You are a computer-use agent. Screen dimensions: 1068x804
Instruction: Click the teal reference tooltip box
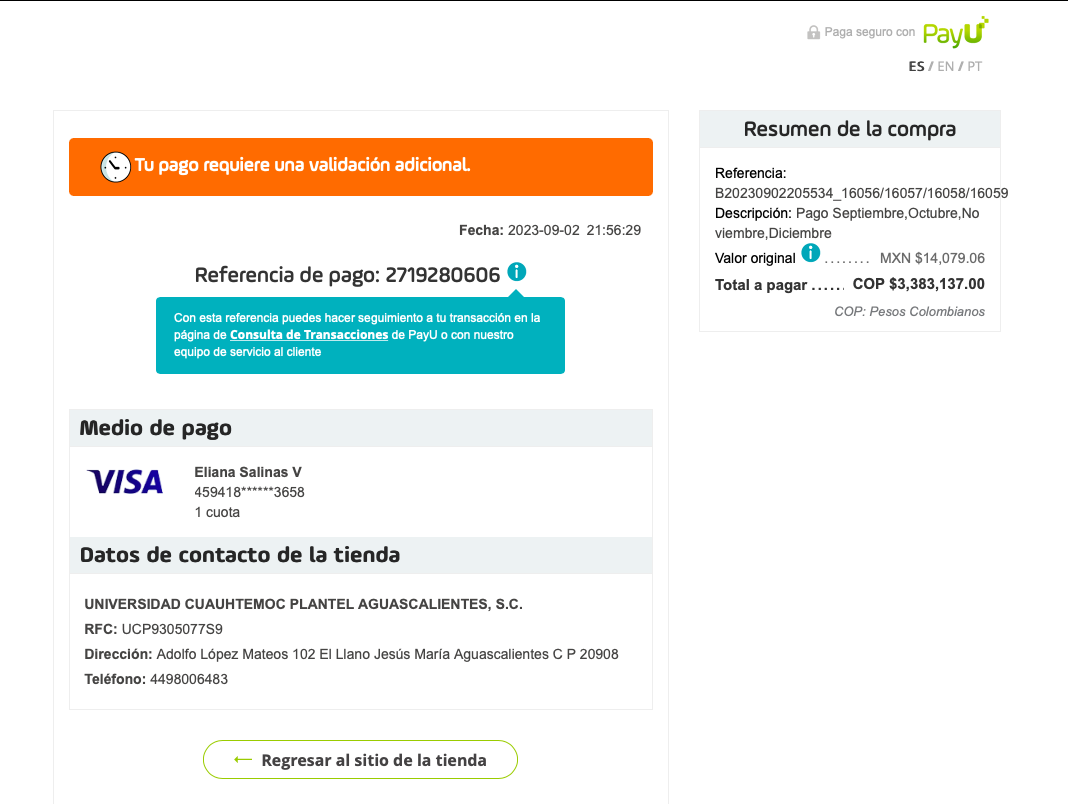[x=360, y=335]
